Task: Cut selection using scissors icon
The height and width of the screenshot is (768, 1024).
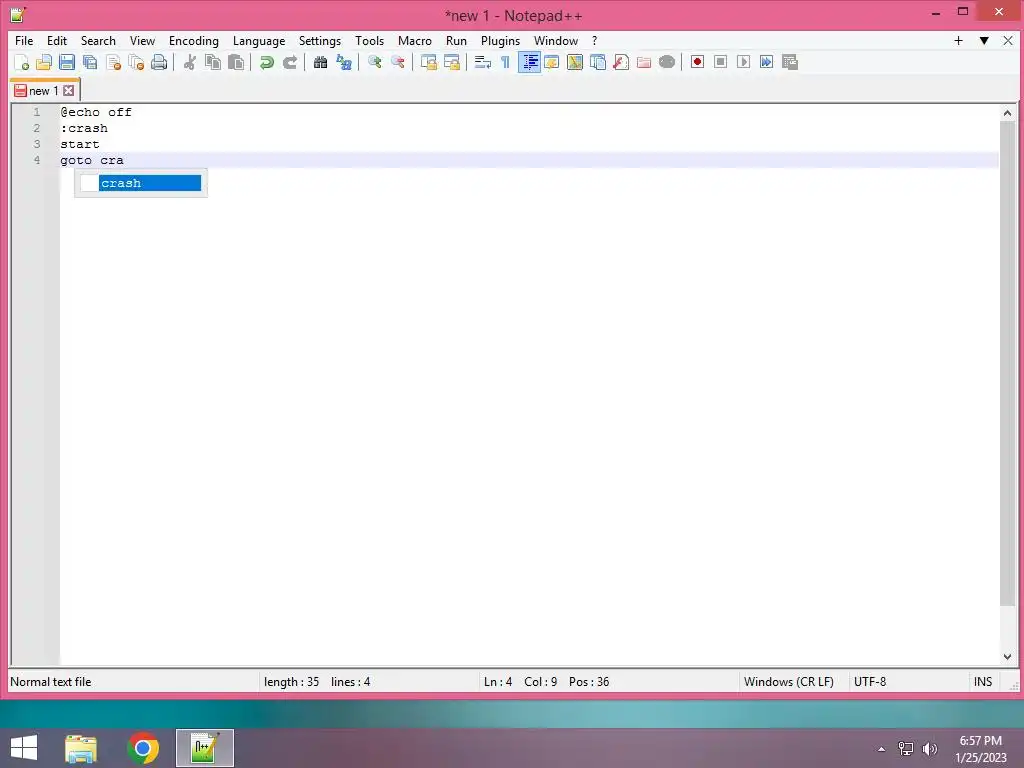Action: (189, 63)
